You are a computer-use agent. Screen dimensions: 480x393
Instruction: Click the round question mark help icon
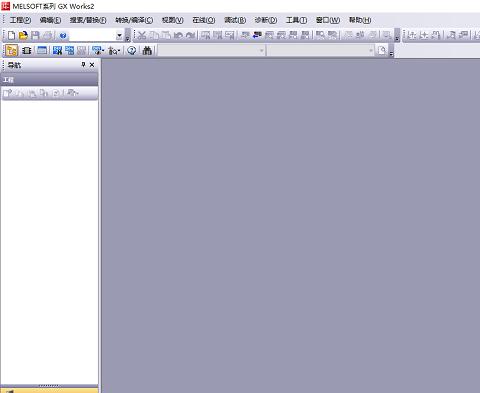tap(132, 51)
